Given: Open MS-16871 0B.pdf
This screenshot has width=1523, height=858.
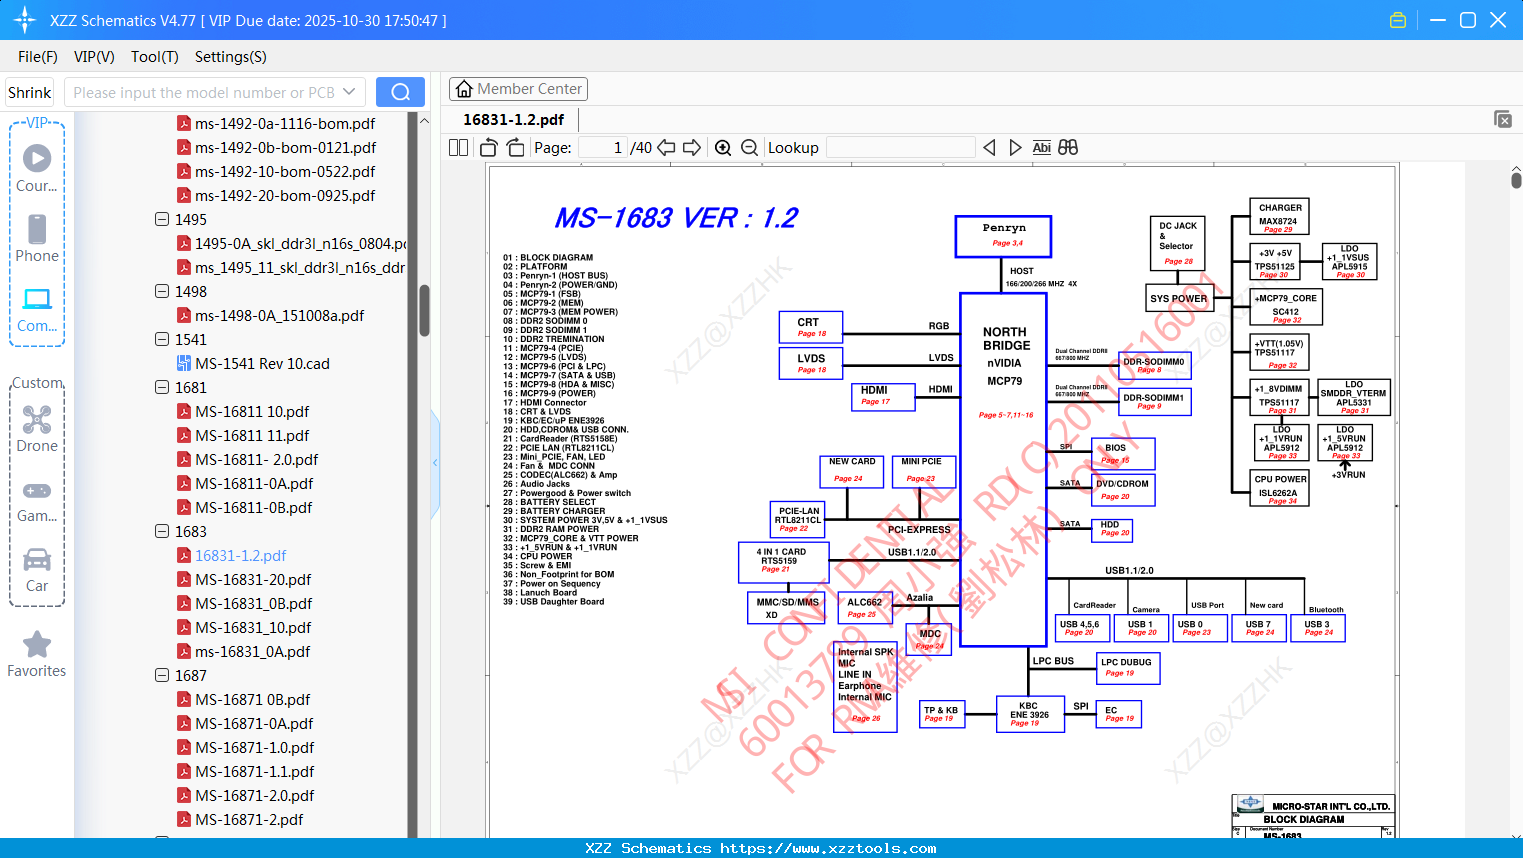Looking at the screenshot, I should pos(252,699).
